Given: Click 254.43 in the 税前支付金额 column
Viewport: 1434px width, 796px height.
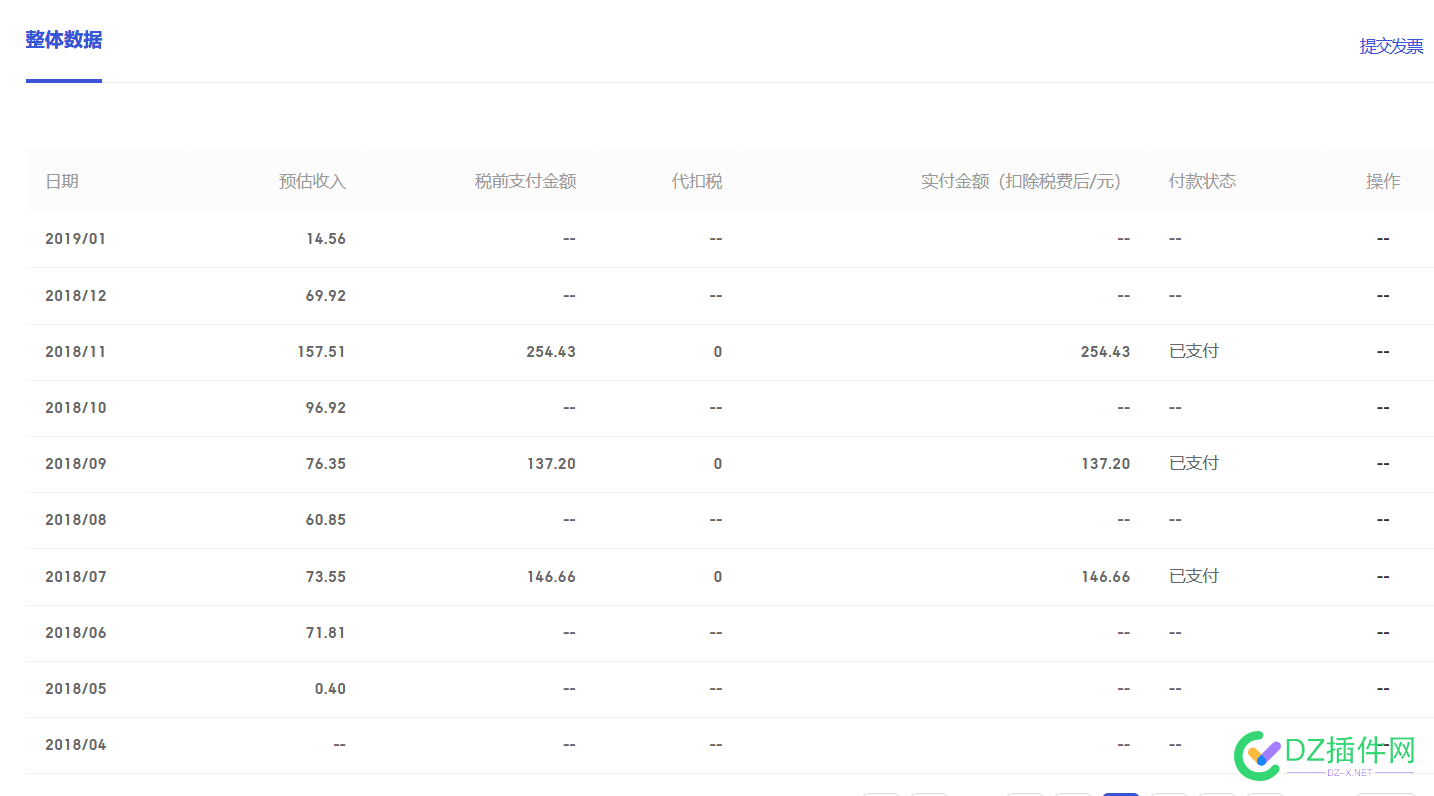Looking at the screenshot, I should 551,352.
